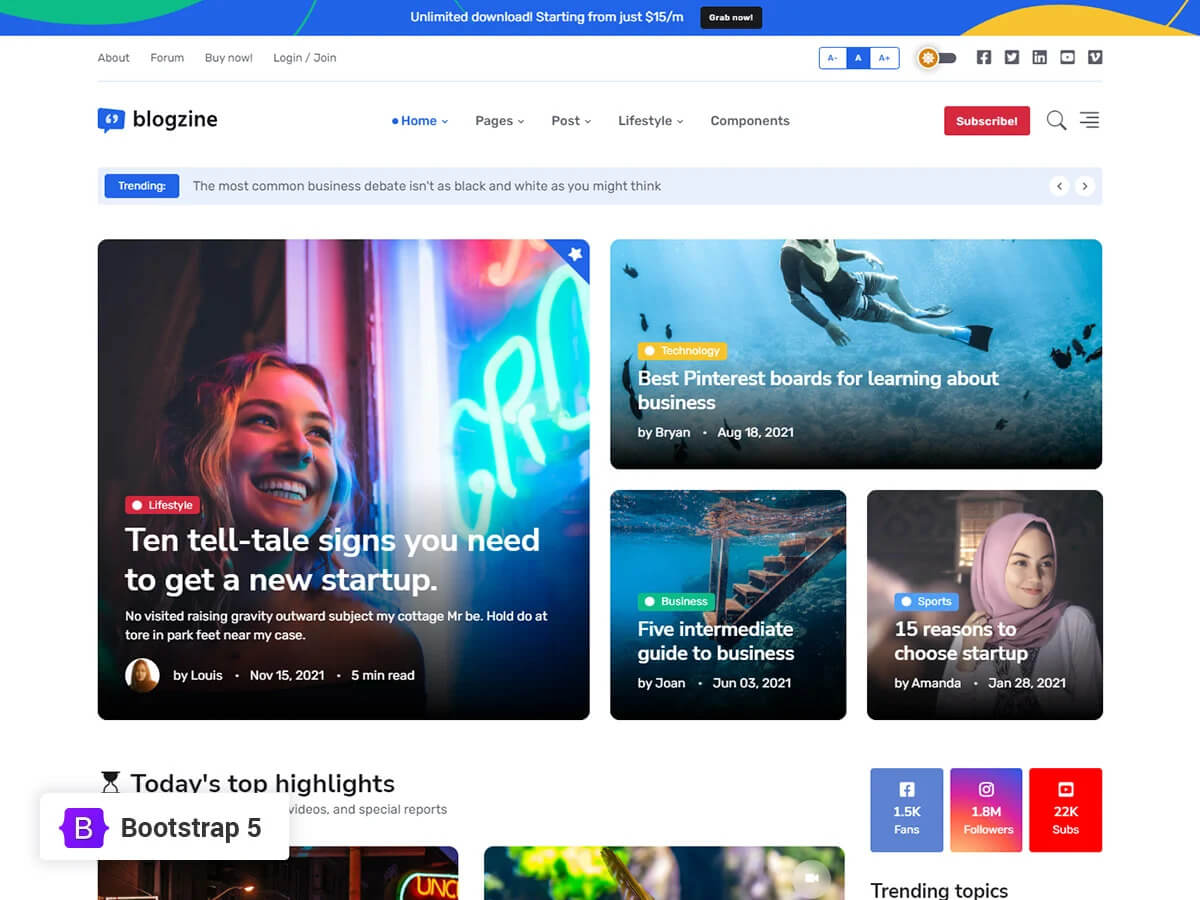Open the hamburger menu beside the search icon
This screenshot has height=900, width=1200.
tap(1088, 120)
